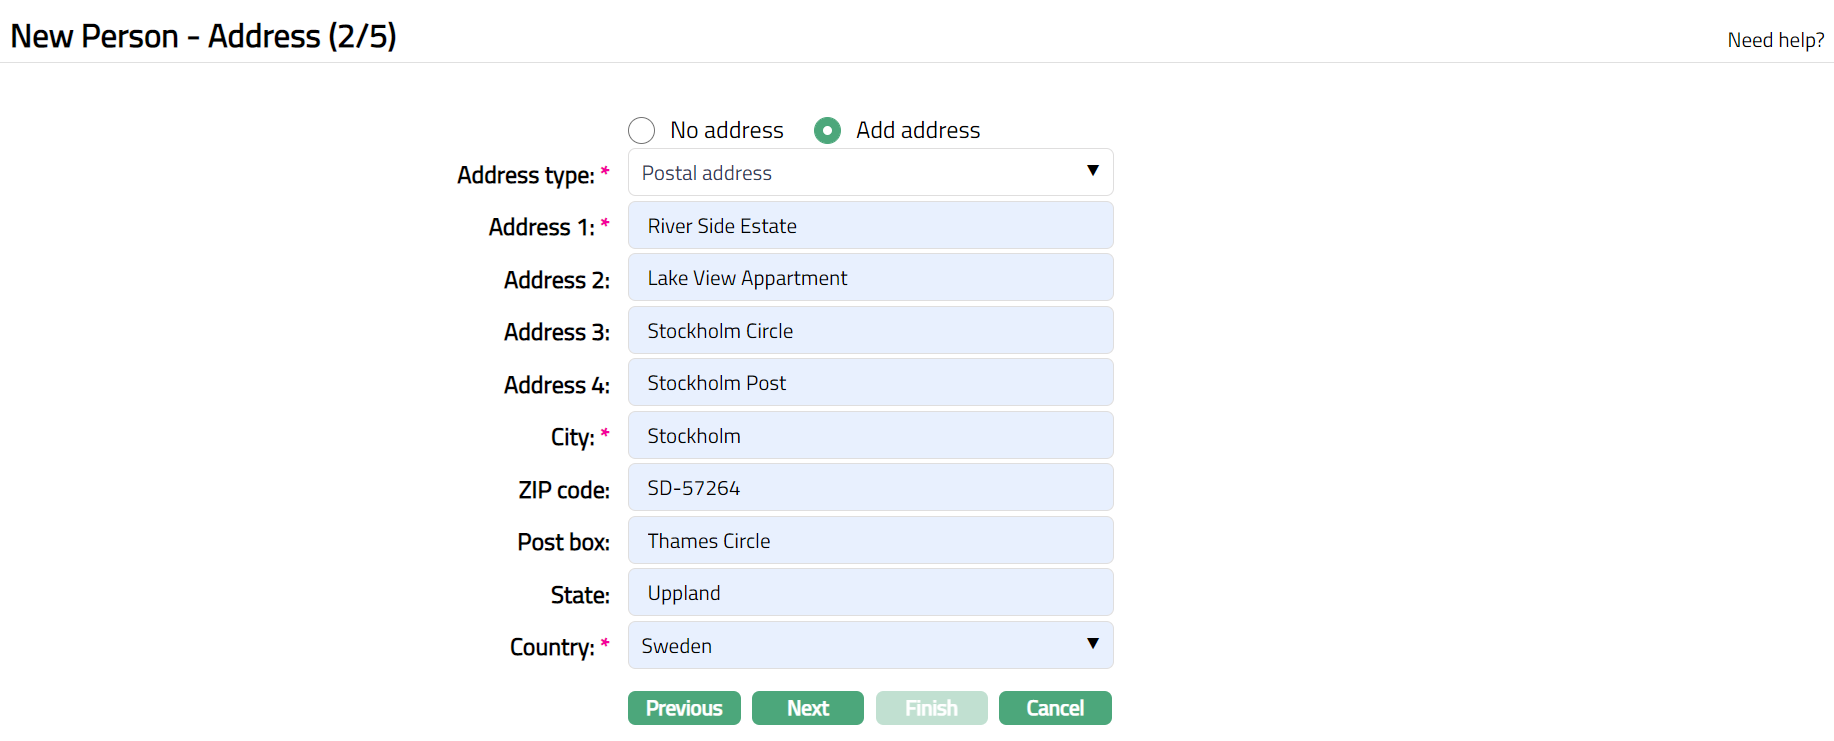This screenshot has height=741, width=1834.
Task: Select the No address radio button
Action: pos(641,131)
